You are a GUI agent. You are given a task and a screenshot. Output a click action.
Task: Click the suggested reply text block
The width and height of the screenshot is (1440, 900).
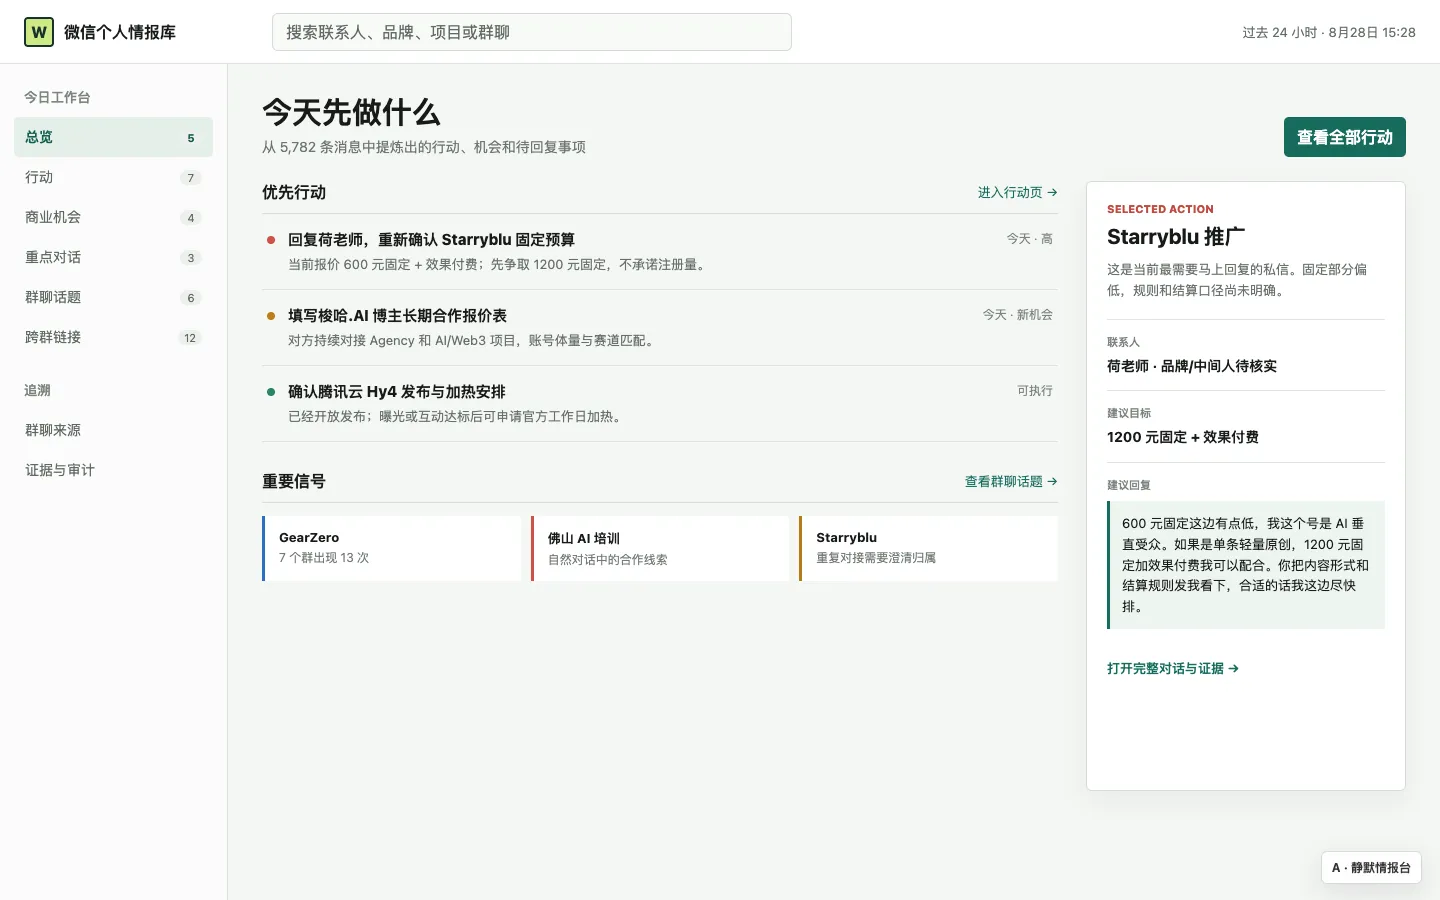1246,565
